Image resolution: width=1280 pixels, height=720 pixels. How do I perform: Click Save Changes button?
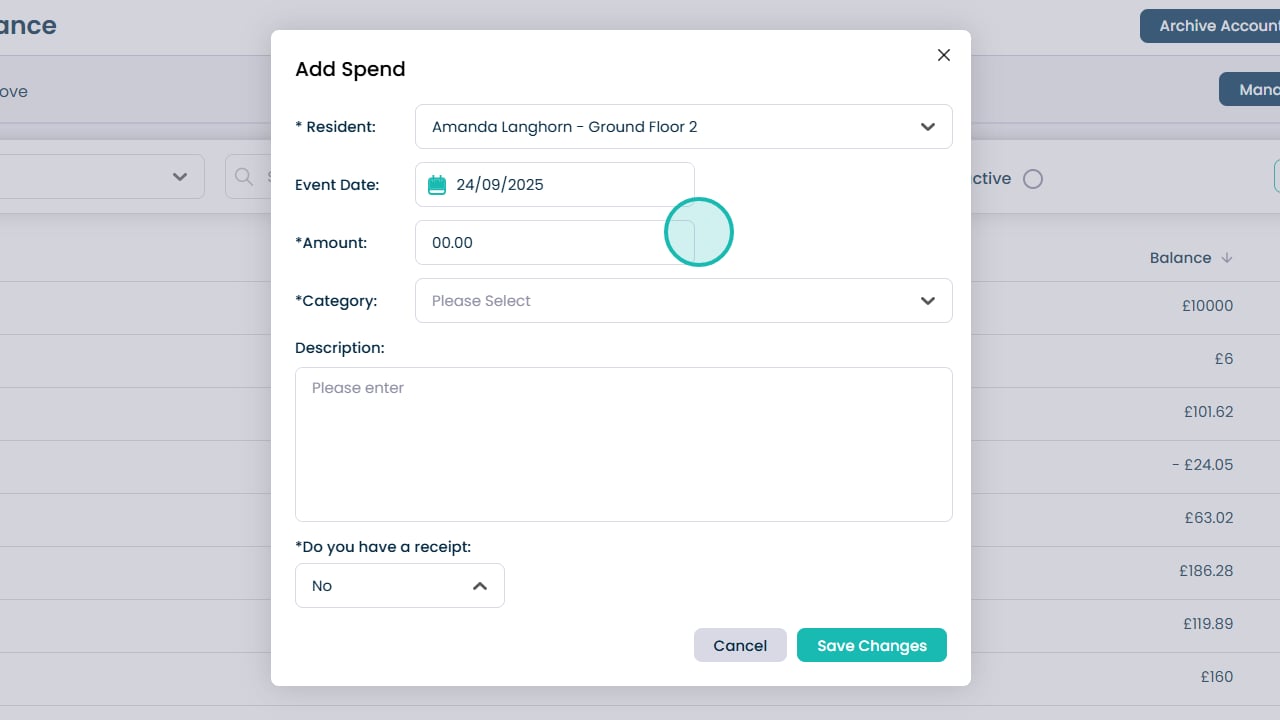click(871, 646)
